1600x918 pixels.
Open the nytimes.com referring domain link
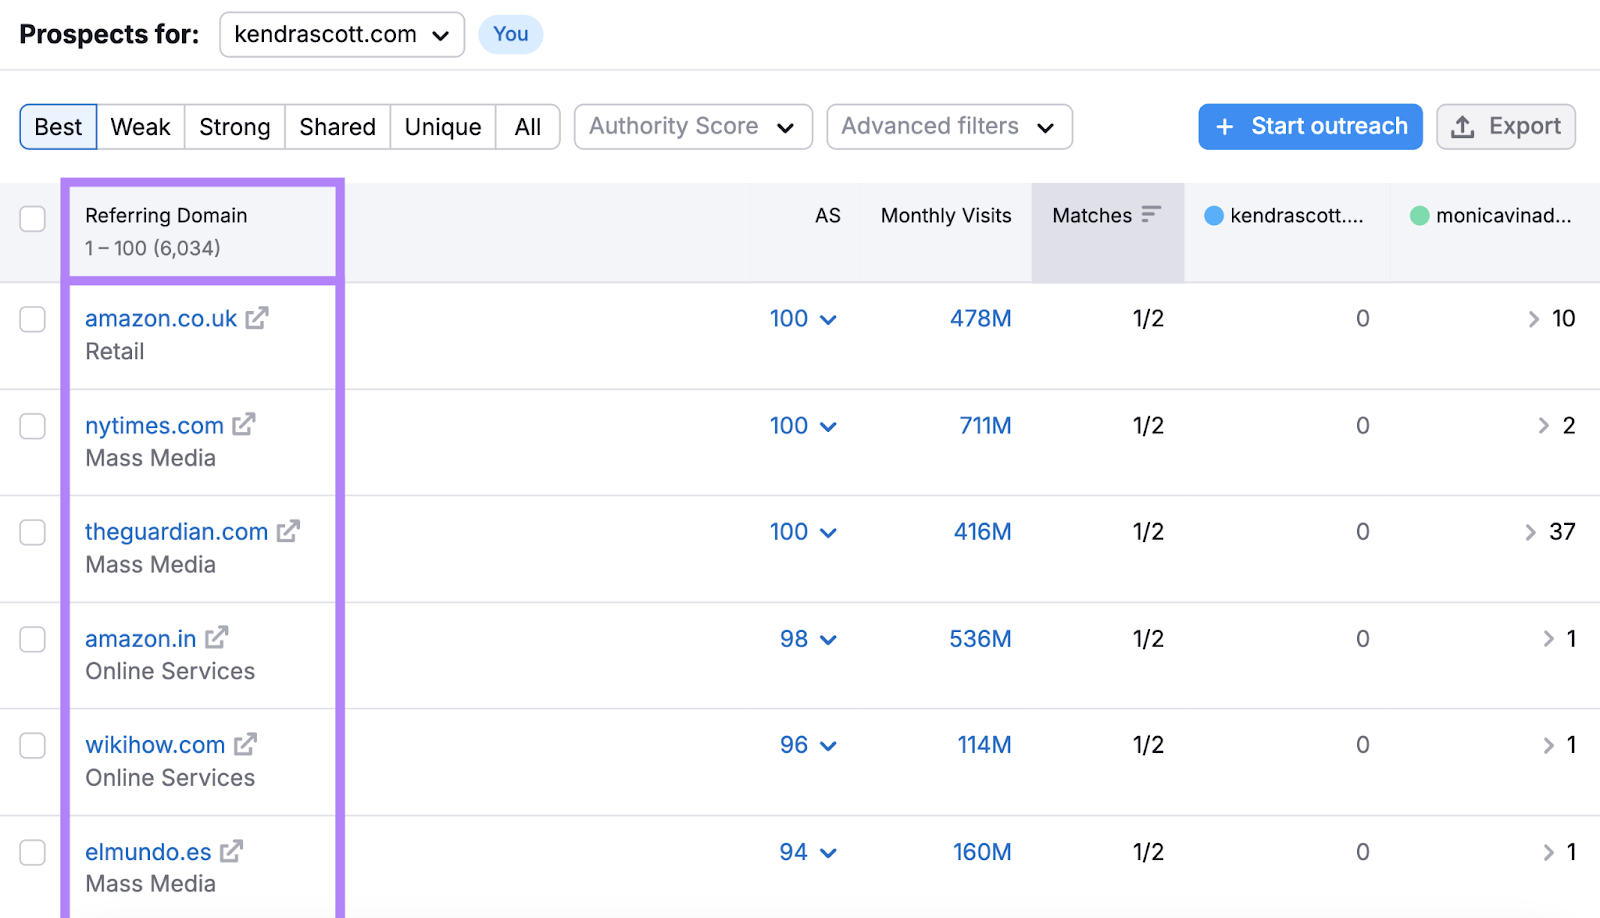[x=153, y=424]
